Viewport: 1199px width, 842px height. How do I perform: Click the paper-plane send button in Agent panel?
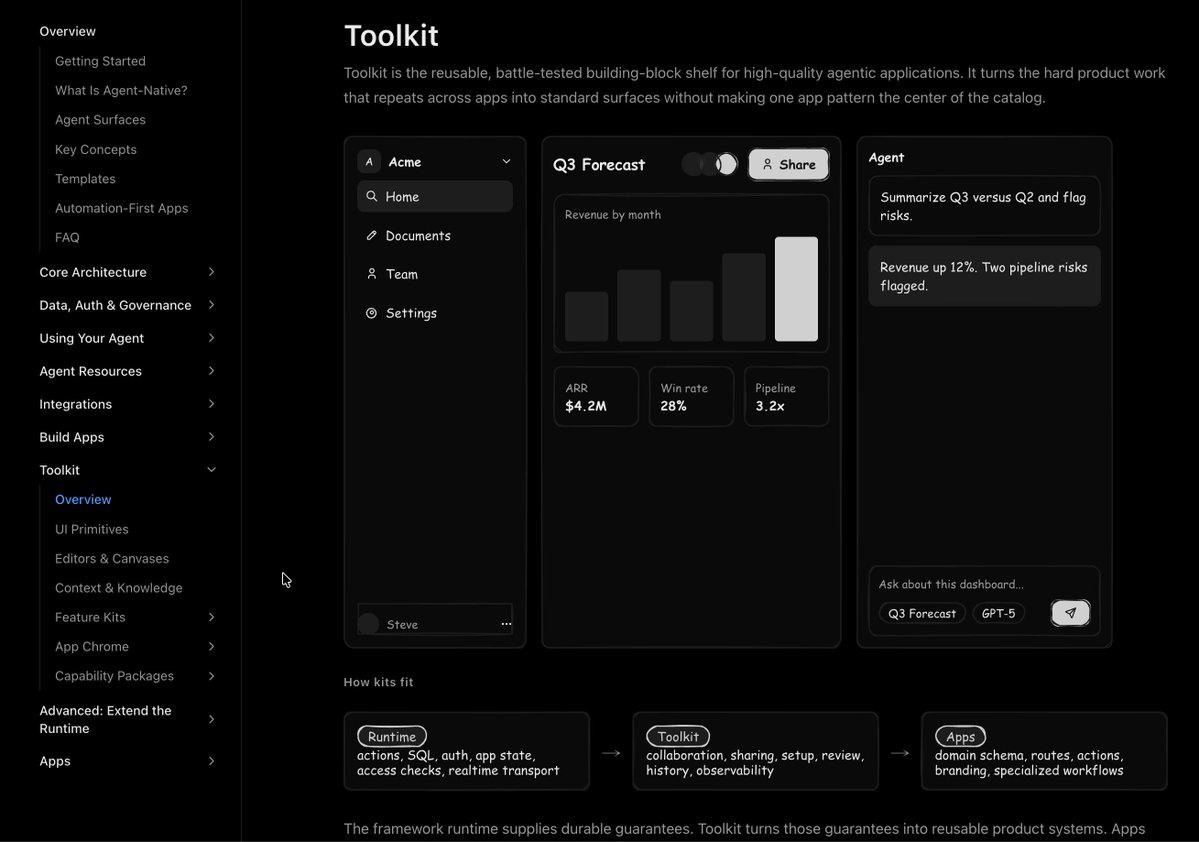click(1071, 613)
